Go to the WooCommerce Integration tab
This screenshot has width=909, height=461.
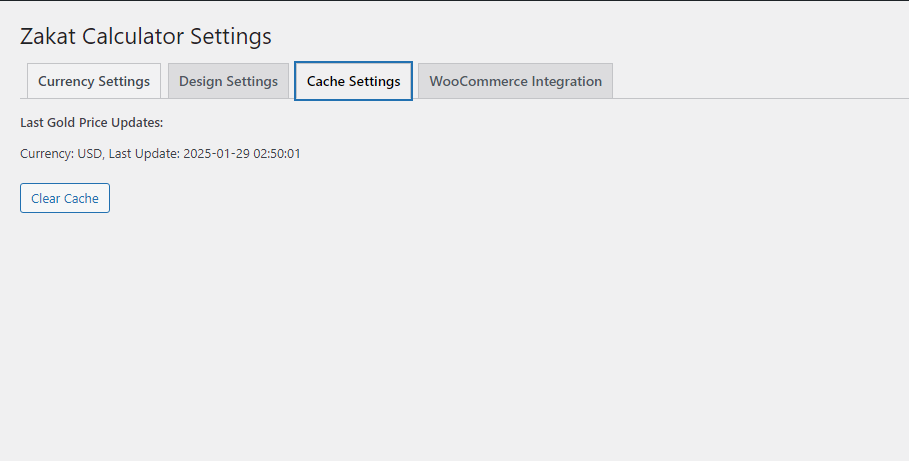[x=515, y=81]
